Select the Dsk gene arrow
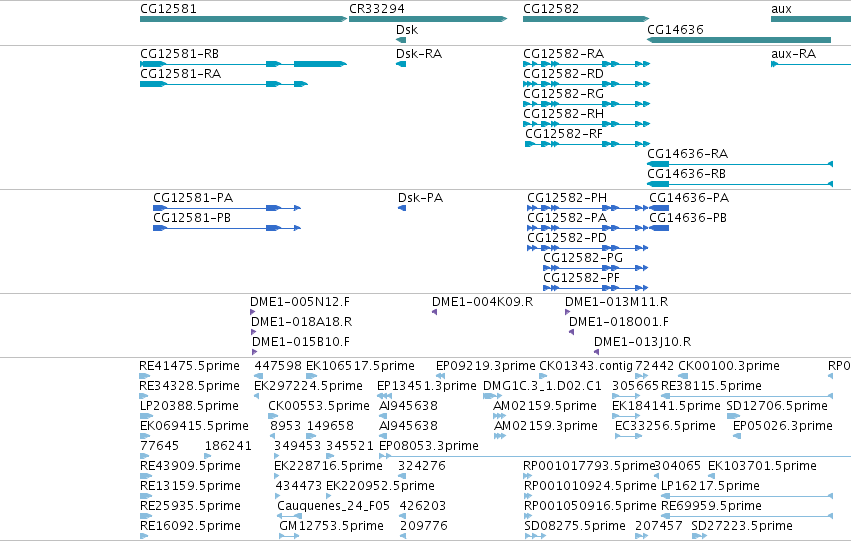 (401, 40)
